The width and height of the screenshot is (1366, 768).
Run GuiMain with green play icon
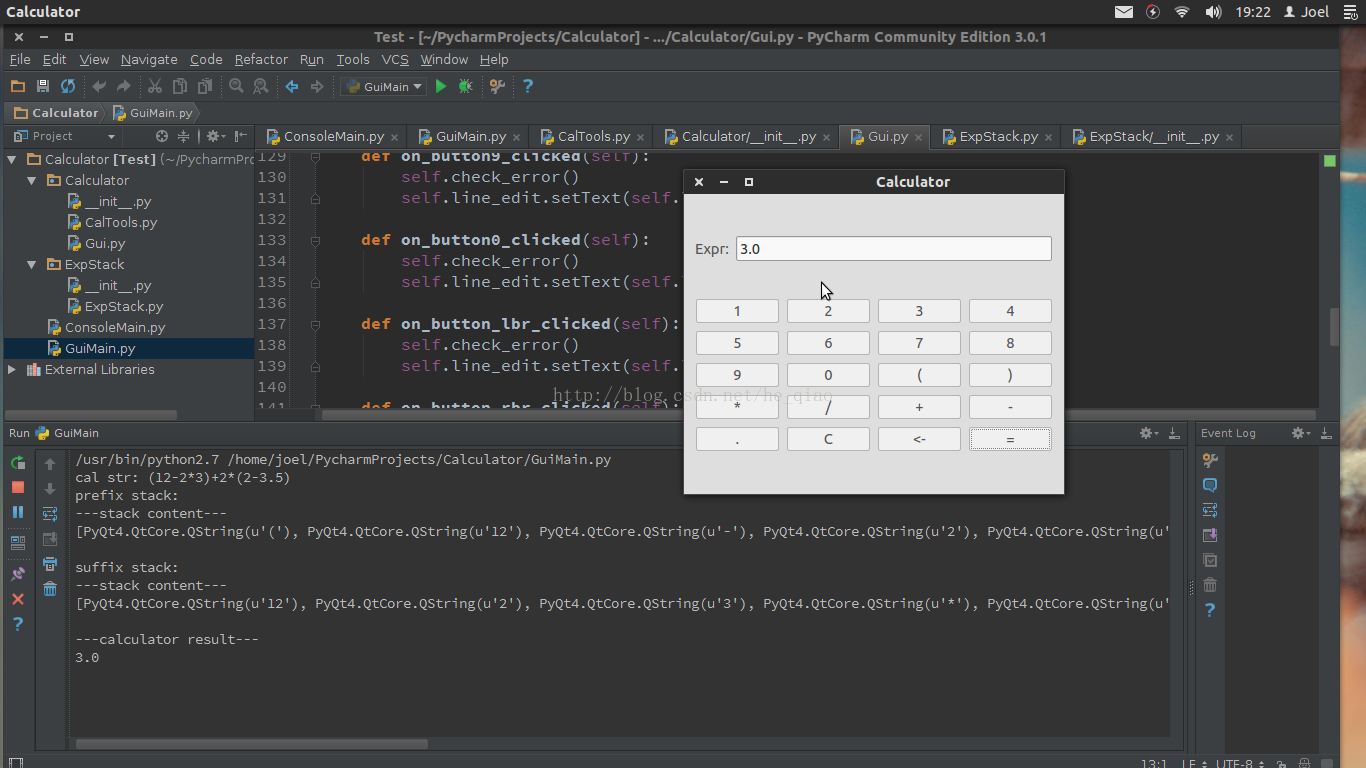tap(441, 87)
